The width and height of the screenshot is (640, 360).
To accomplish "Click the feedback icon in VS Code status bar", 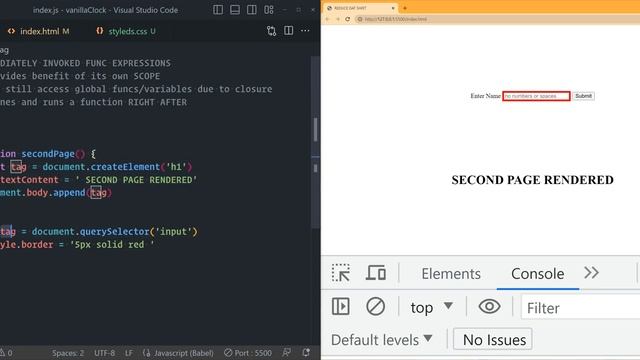I will [x=287, y=353].
